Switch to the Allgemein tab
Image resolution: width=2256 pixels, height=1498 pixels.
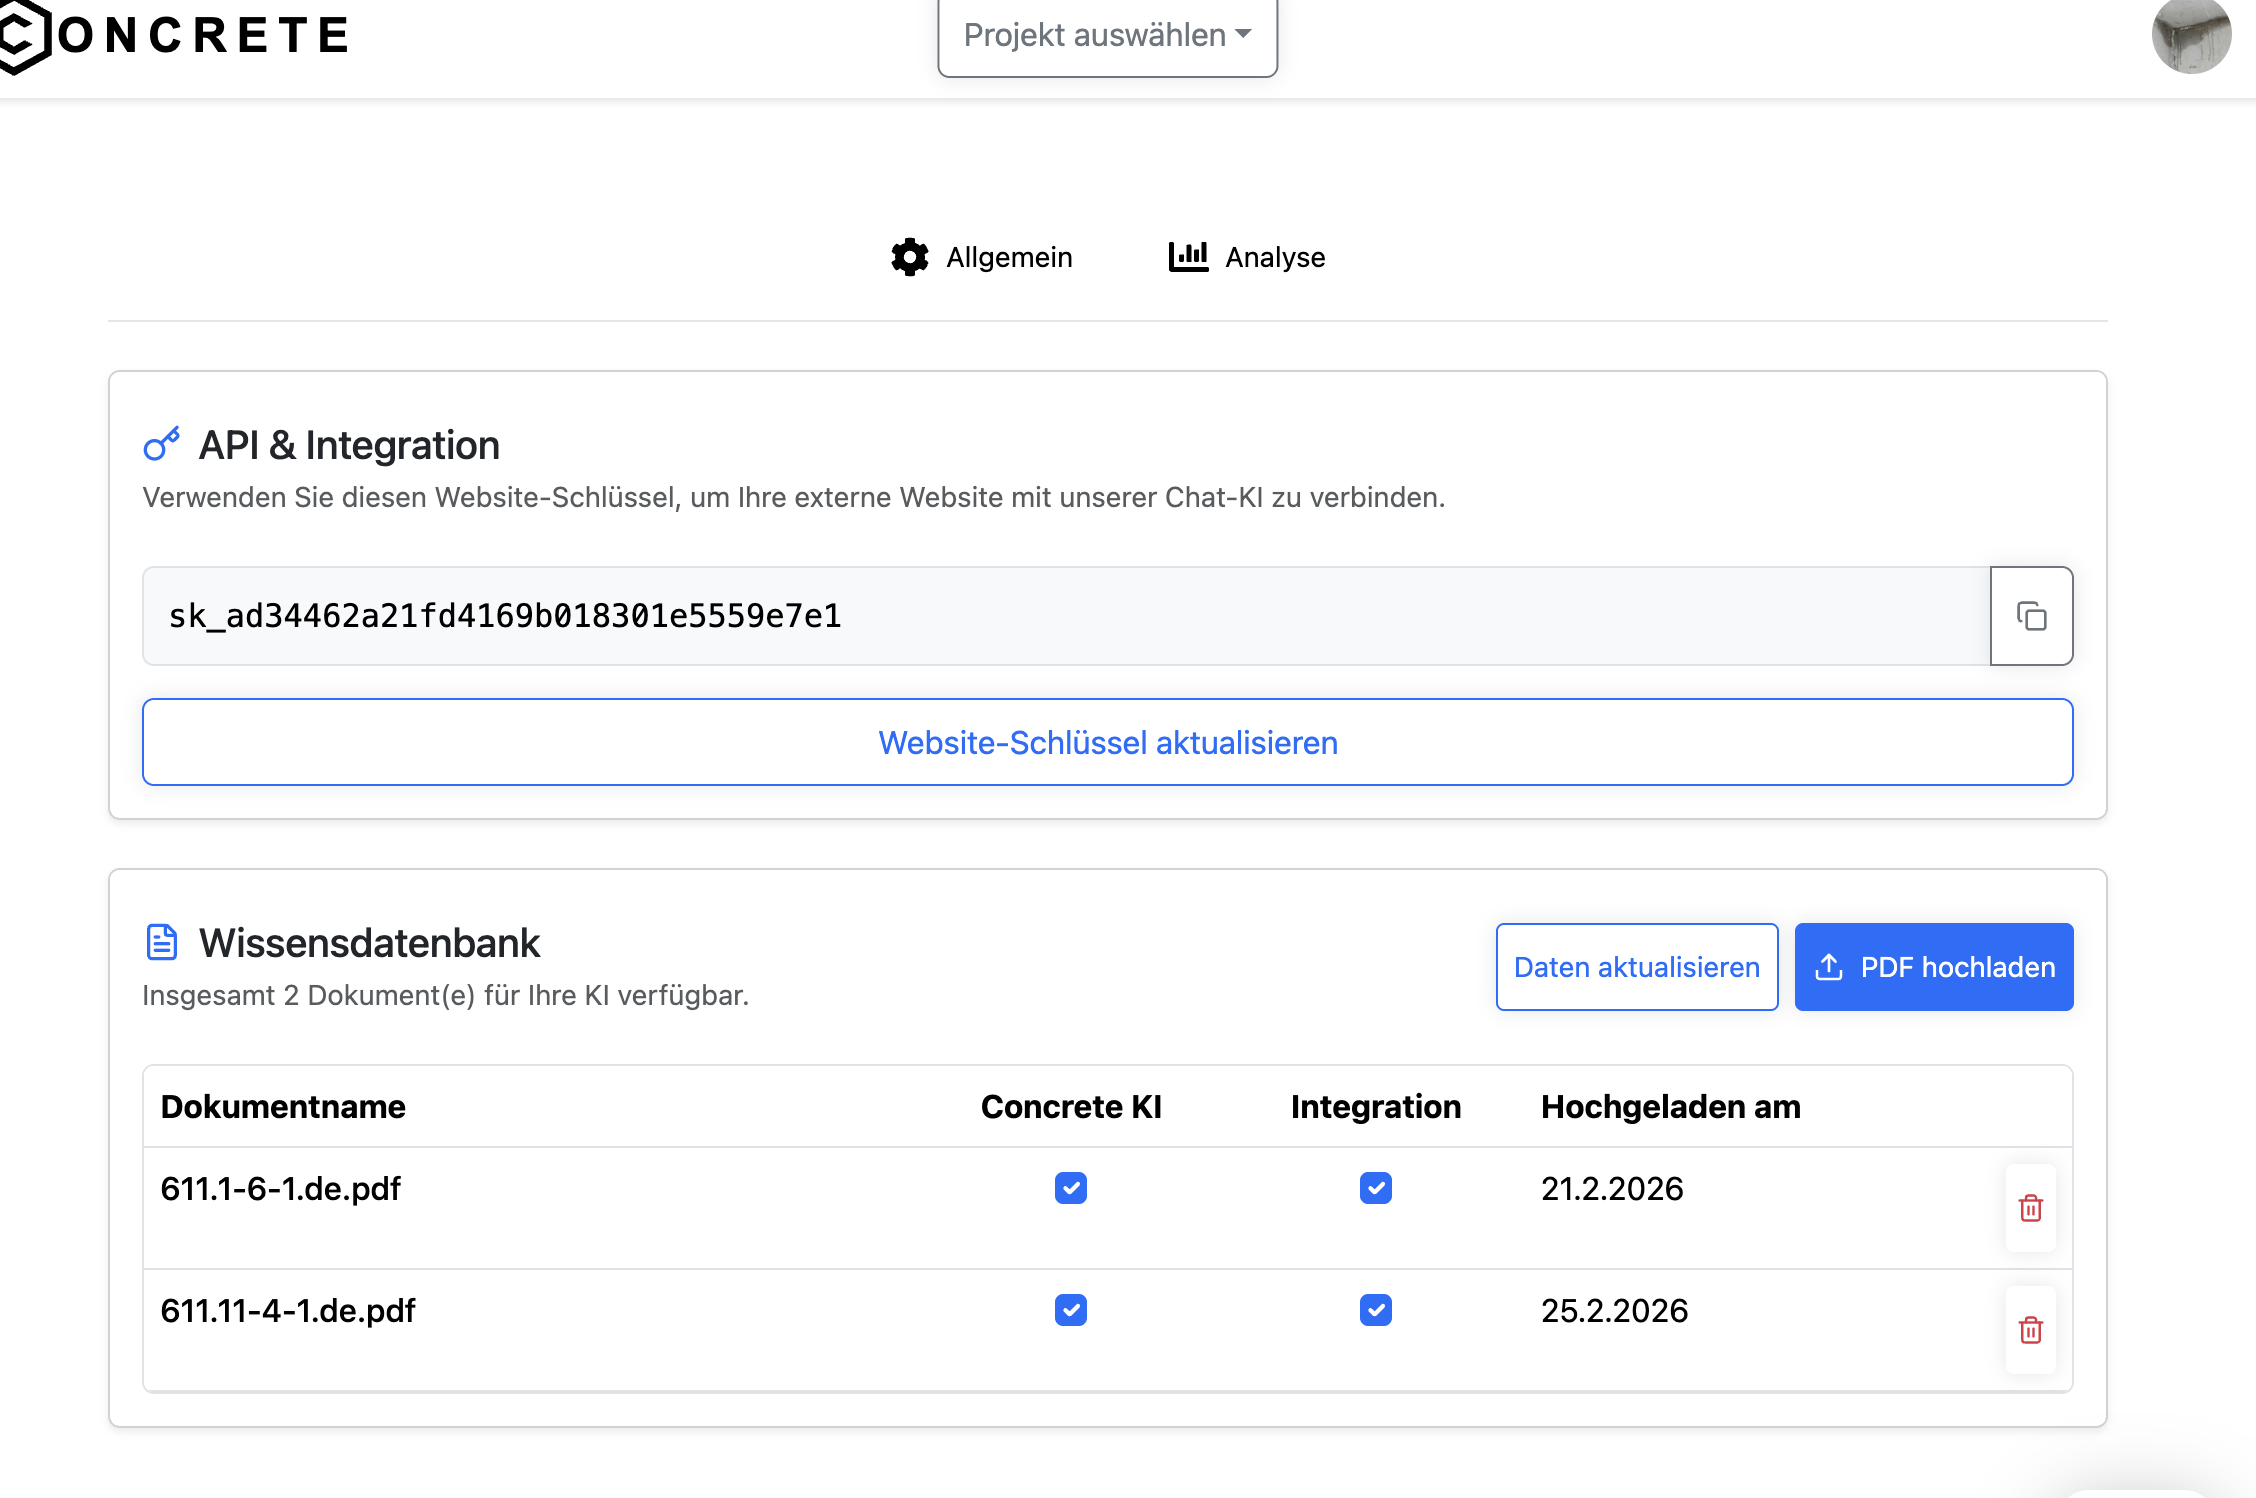pos(1008,258)
